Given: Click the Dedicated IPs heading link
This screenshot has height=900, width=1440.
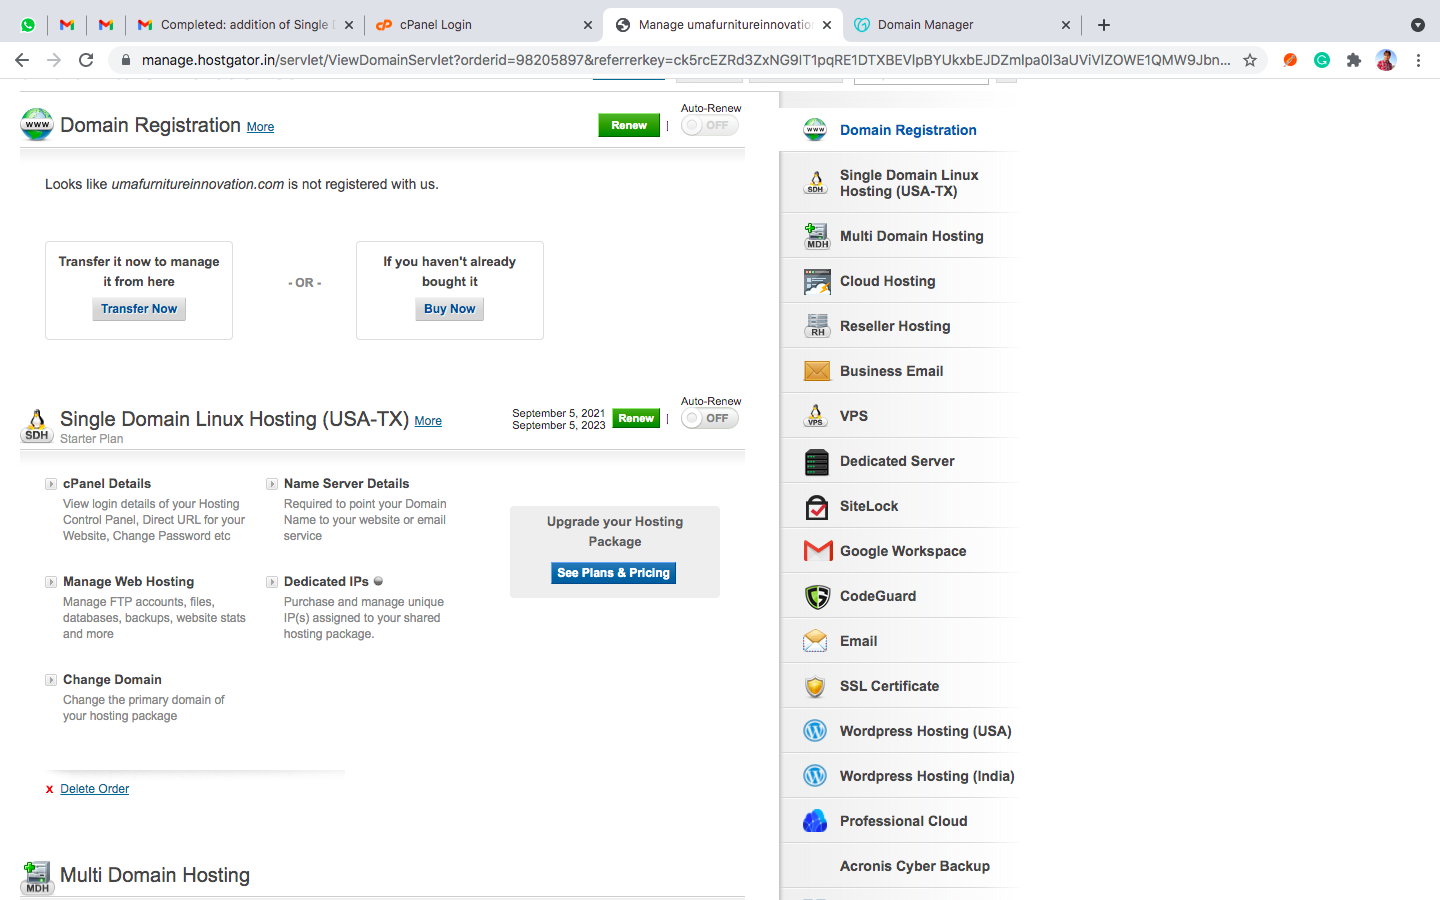Looking at the screenshot, I should 326,582.
